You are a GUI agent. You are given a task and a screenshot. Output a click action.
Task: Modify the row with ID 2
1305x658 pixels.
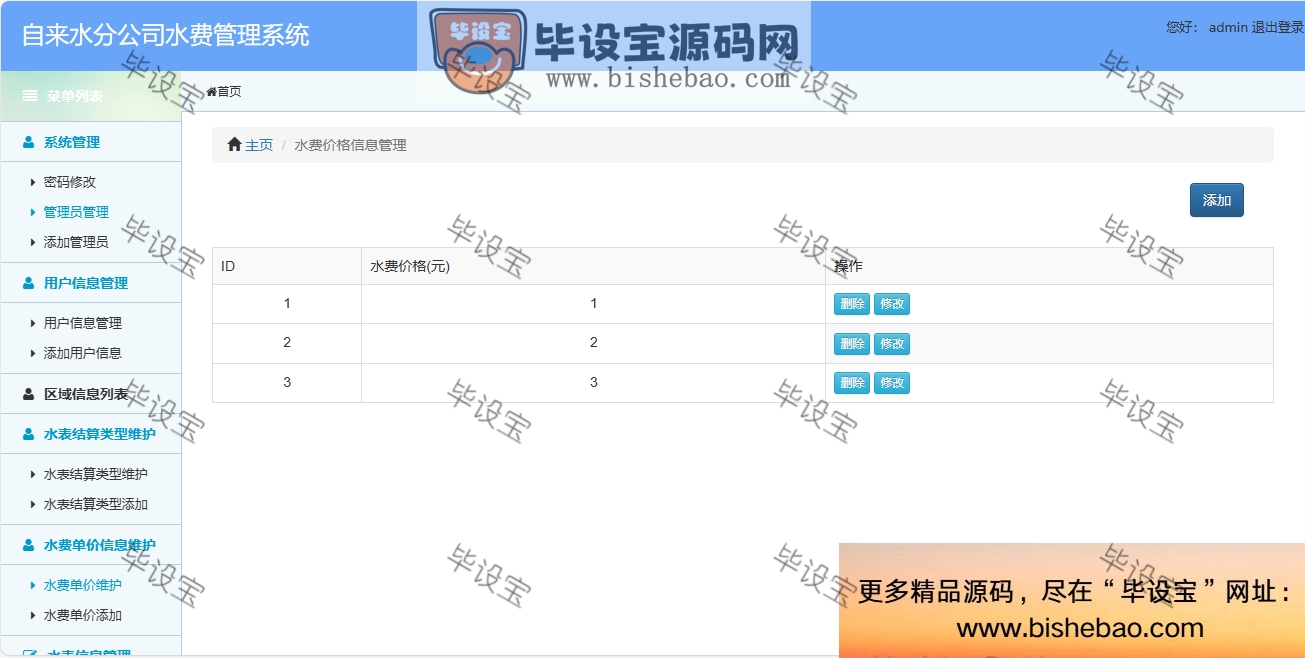(x=892, y=344)
